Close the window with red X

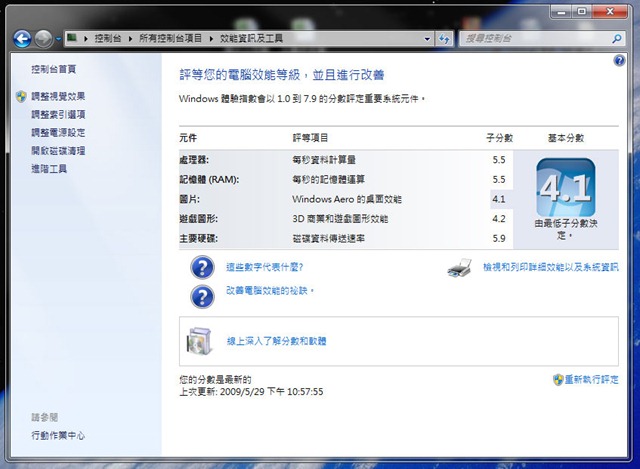coord(610,12)
